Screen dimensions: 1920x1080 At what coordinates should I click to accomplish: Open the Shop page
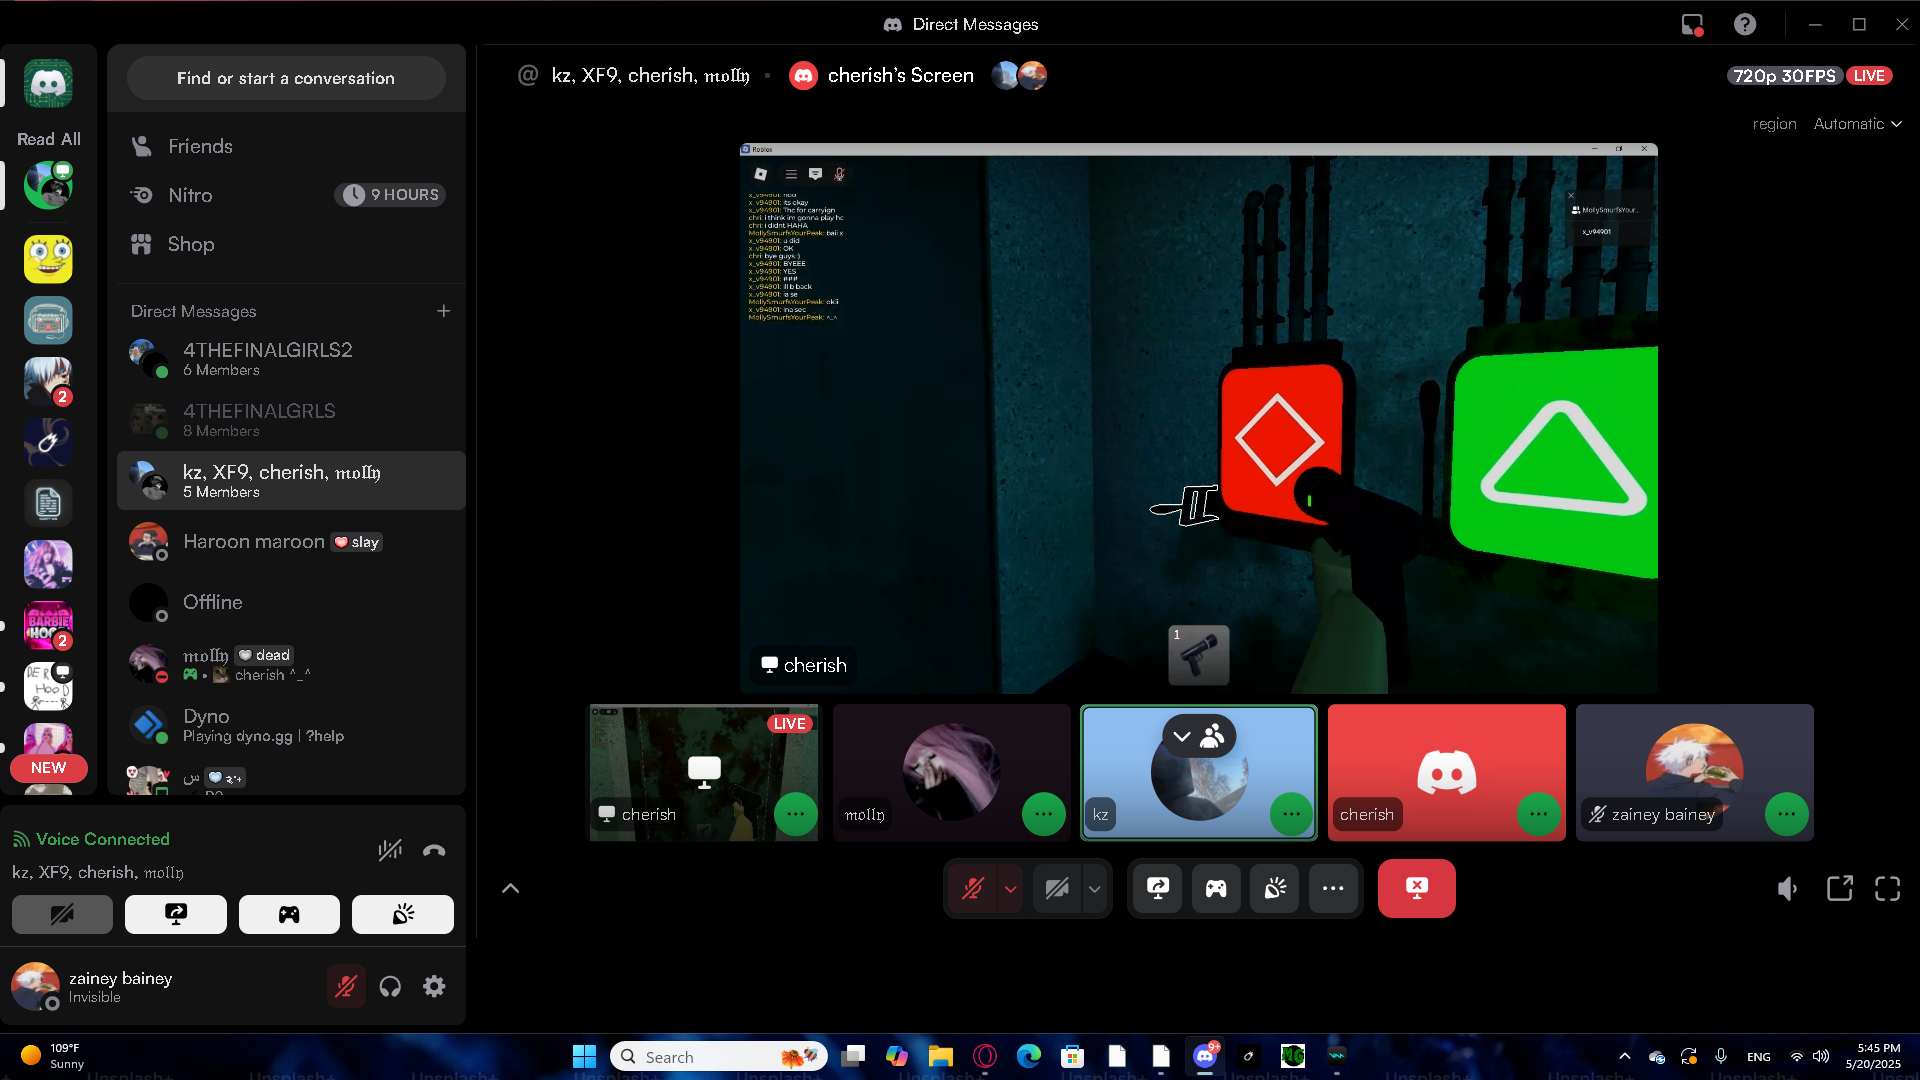click(190, 244)
